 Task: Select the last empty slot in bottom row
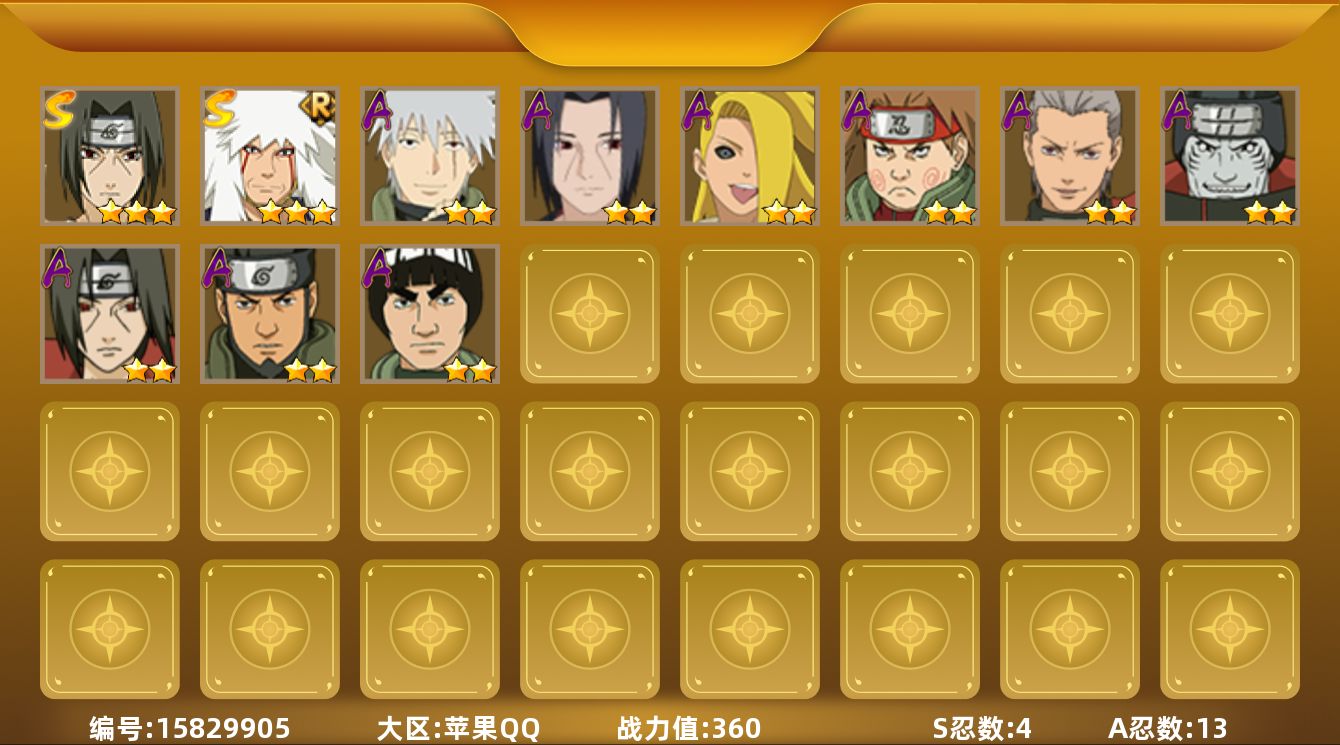(x=1230, y=629)
